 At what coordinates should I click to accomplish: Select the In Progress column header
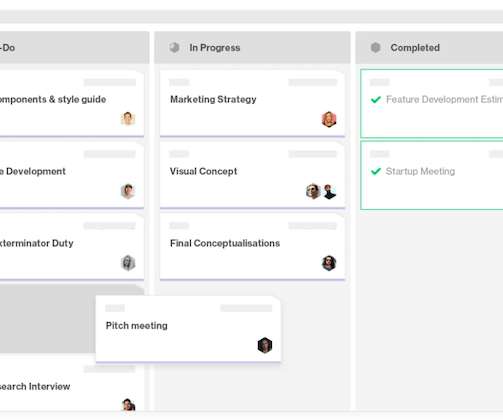coord(252,48)
